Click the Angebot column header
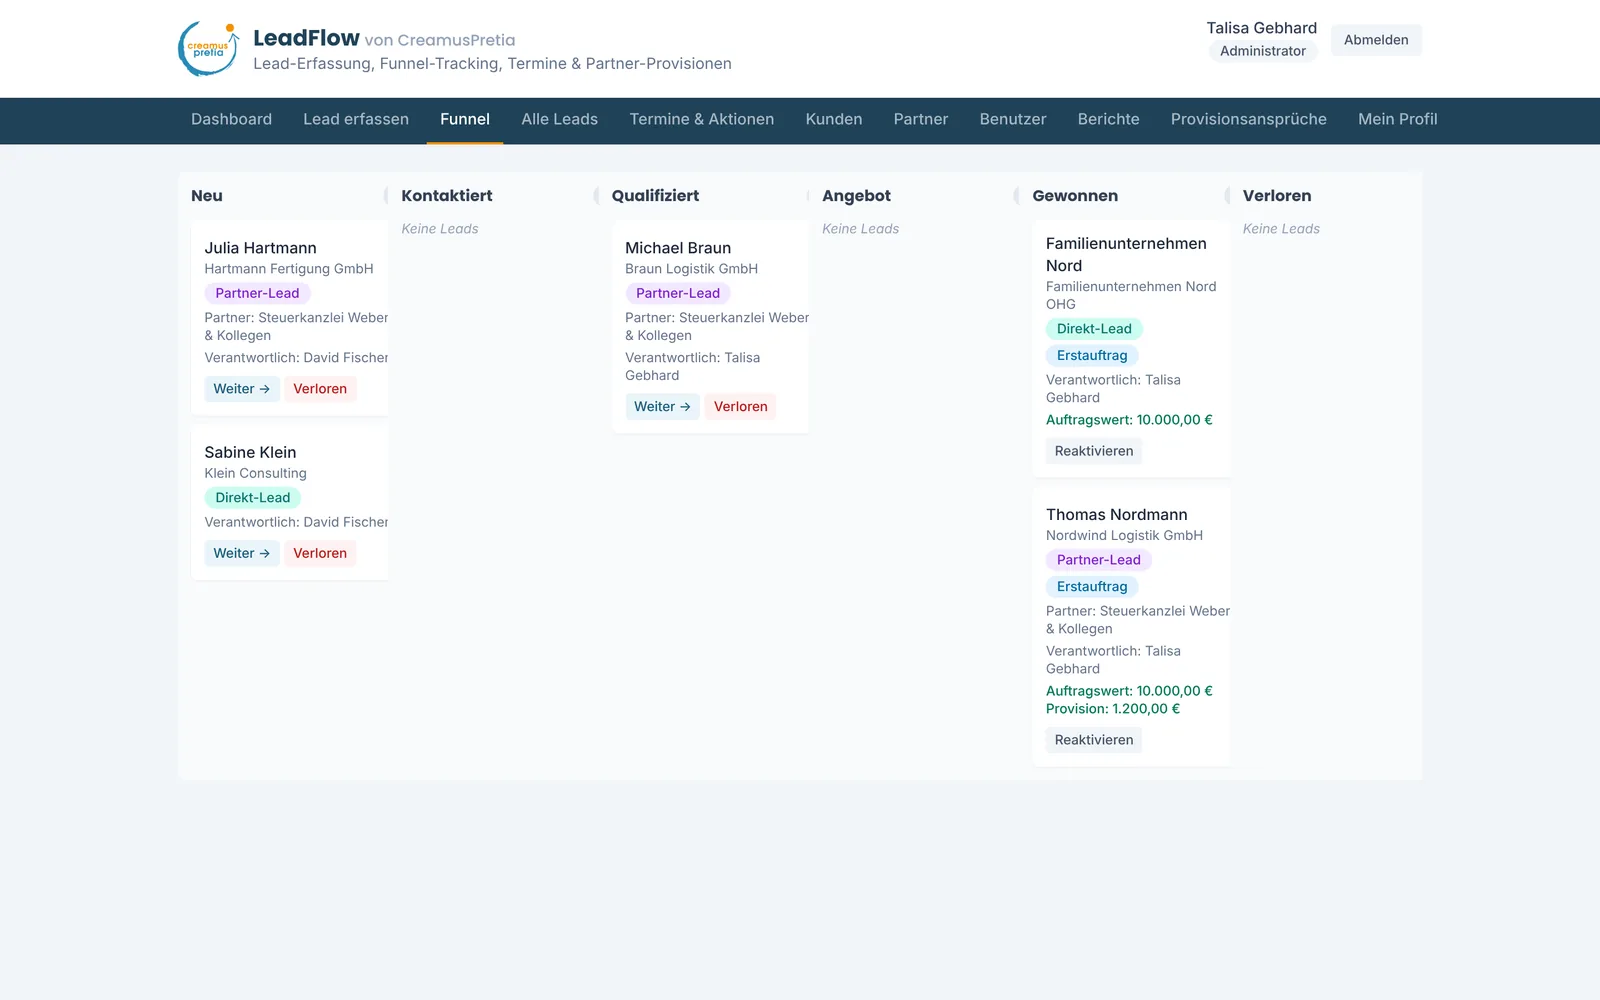Screen dimensions: 1600x1000 tap(856, 196)
